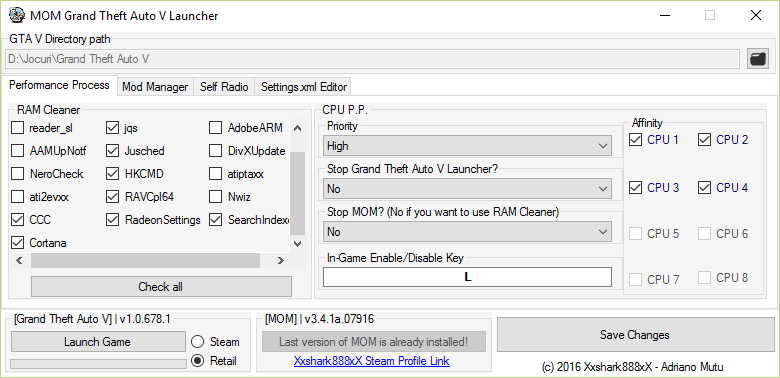Check the Nwiz process
The height and width of the screenshot is (378, 780).
coord(215,197)
